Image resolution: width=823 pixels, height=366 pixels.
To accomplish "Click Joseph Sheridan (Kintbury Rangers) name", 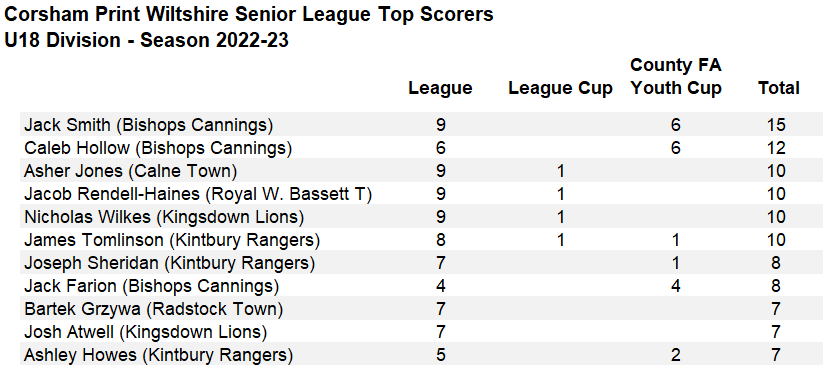I will (170, 263).
